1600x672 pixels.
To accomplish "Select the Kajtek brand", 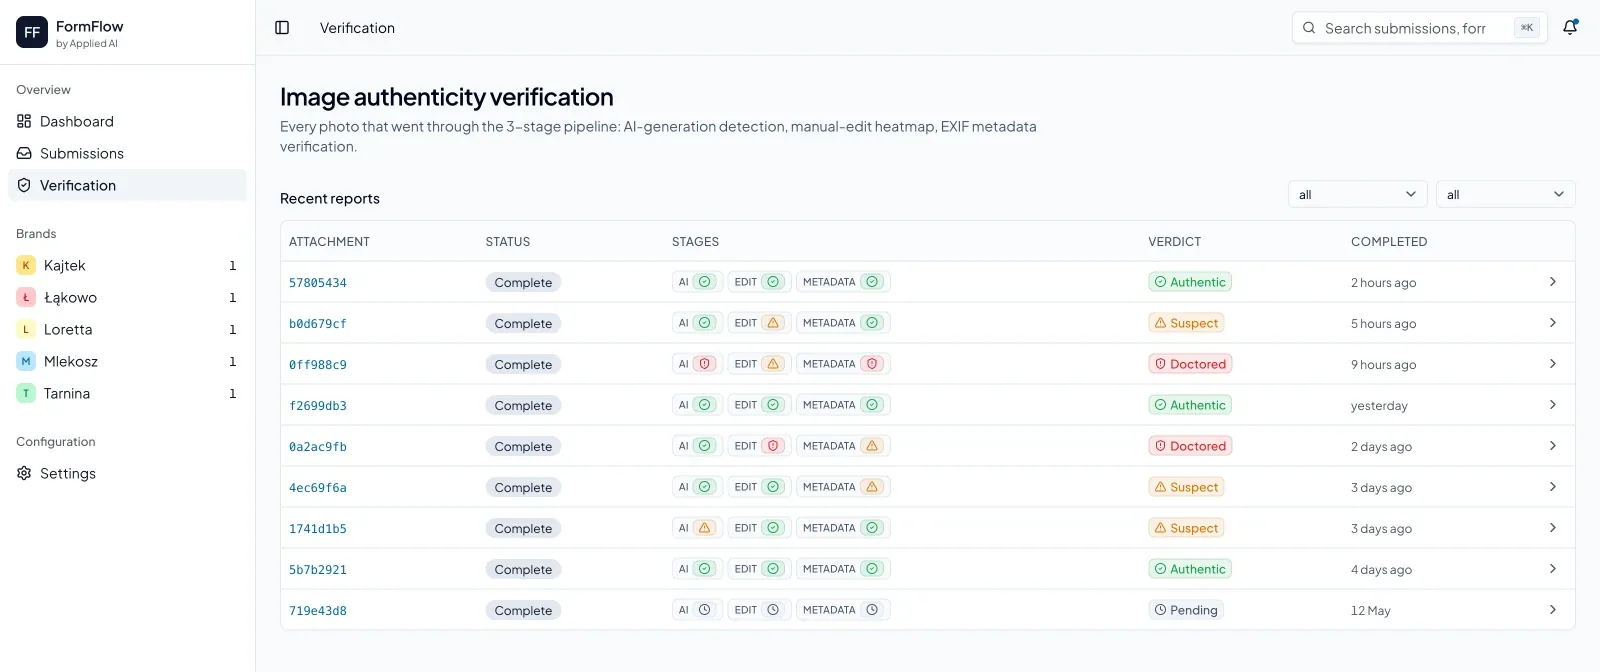I will [127, 265].
